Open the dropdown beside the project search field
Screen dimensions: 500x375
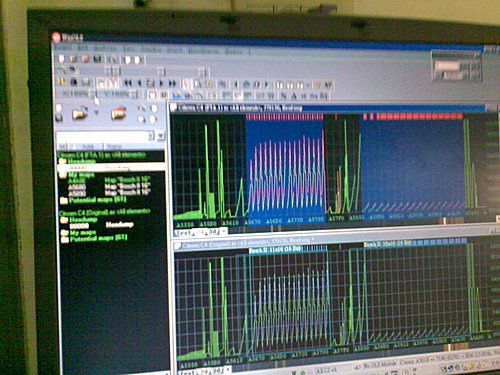pos(161,136)
